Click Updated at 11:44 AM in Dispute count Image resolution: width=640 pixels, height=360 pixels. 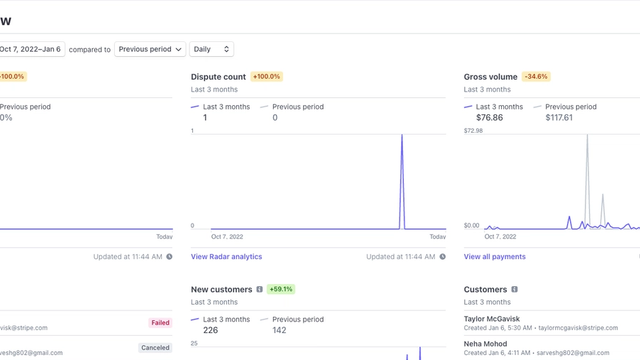click(x=400, y=257)
